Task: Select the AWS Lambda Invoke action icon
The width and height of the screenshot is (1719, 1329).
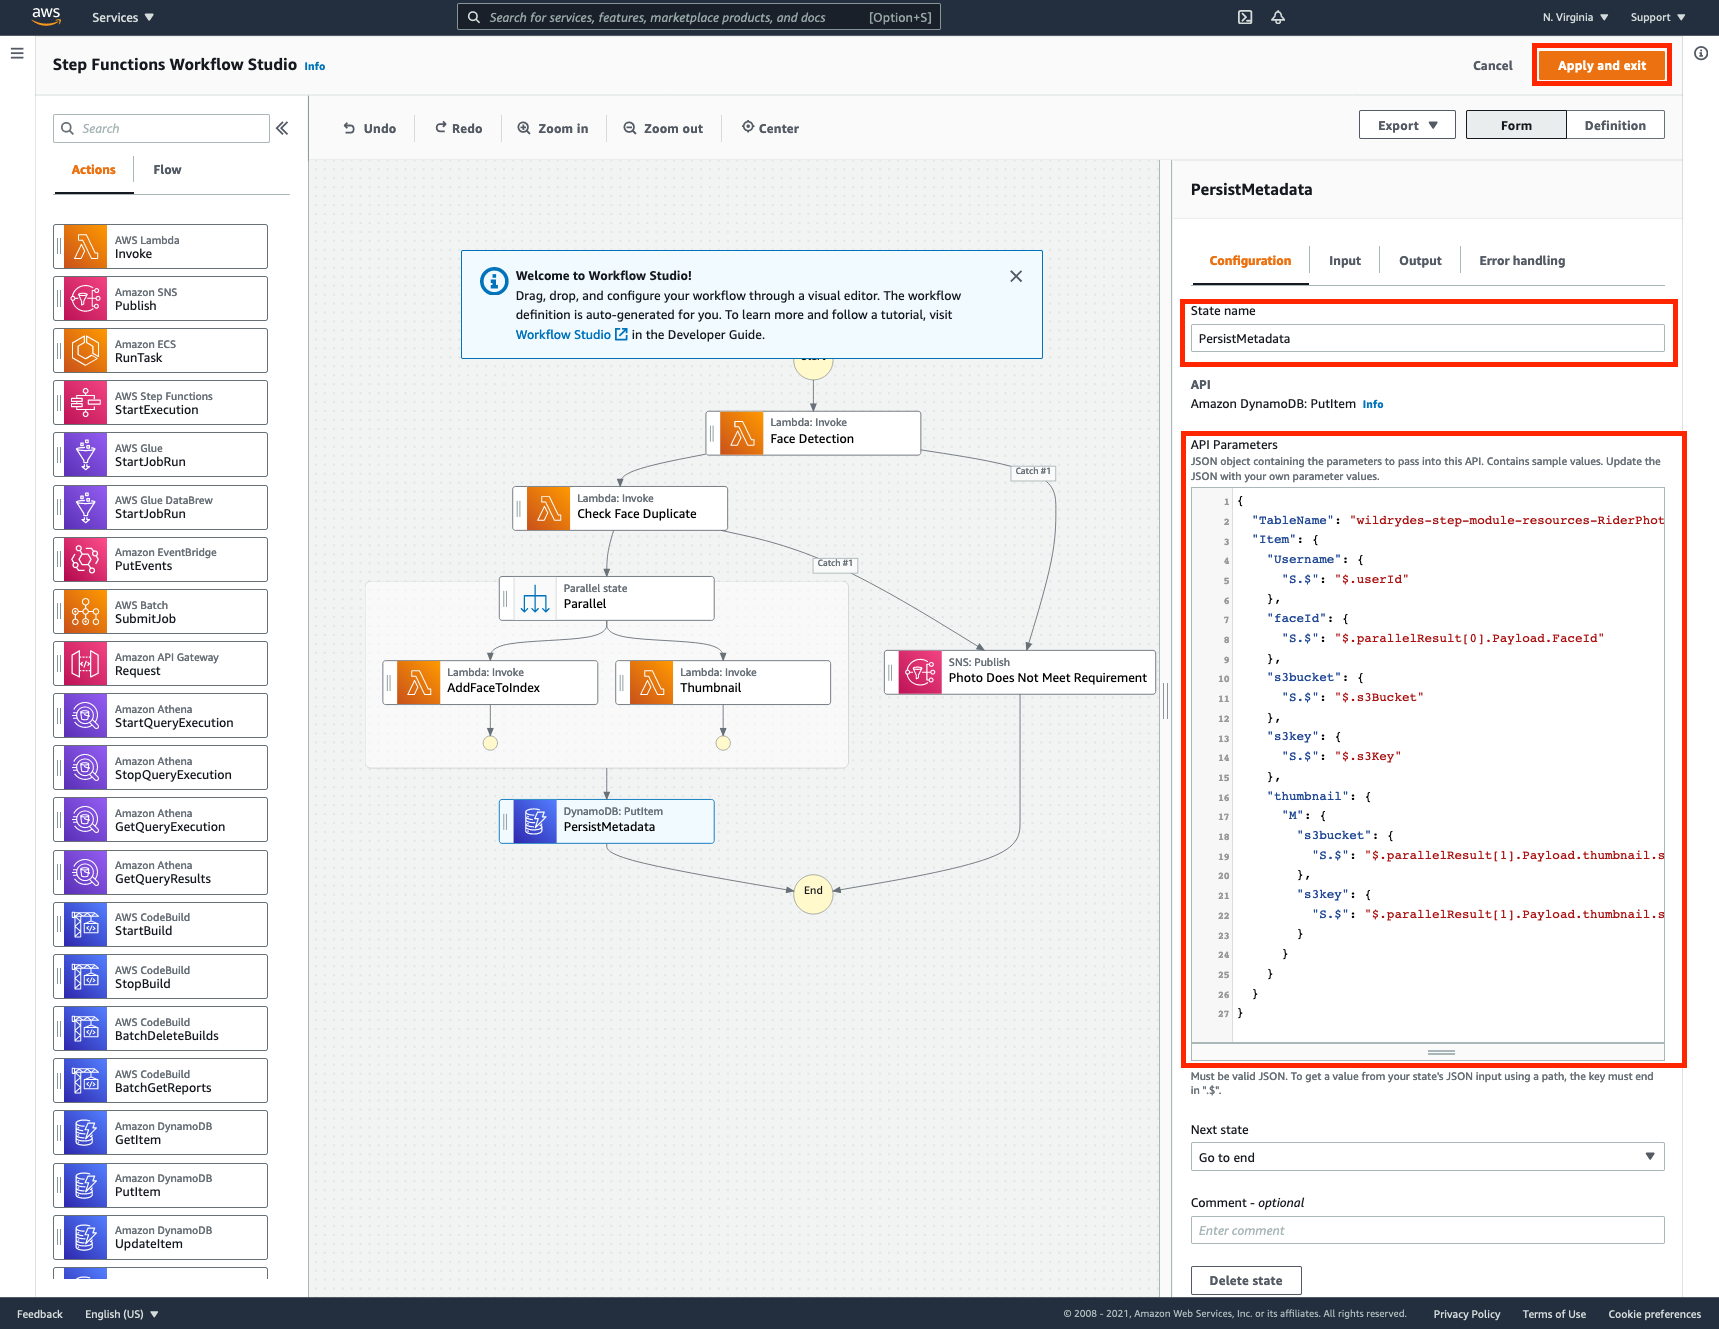Action: click(86, 246)
